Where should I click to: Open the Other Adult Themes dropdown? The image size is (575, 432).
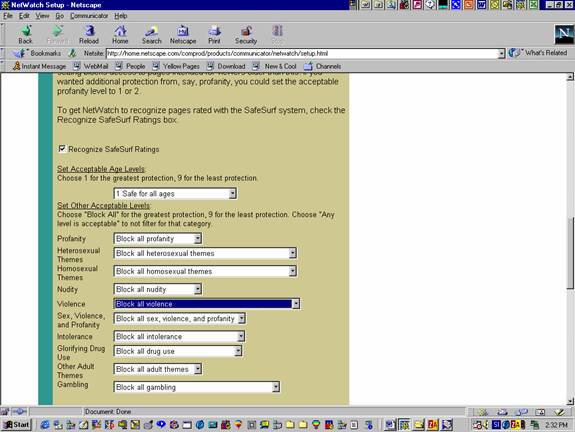[x=158, y=369]
